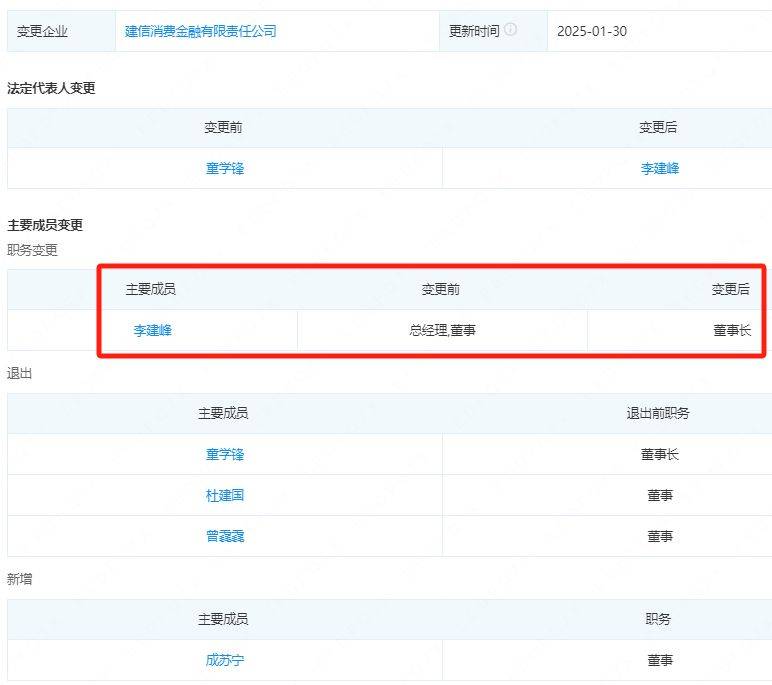Open 李建峰 link in the 变更后 column
This screenshot has height=685, width=772.
[x=660, y=168]
